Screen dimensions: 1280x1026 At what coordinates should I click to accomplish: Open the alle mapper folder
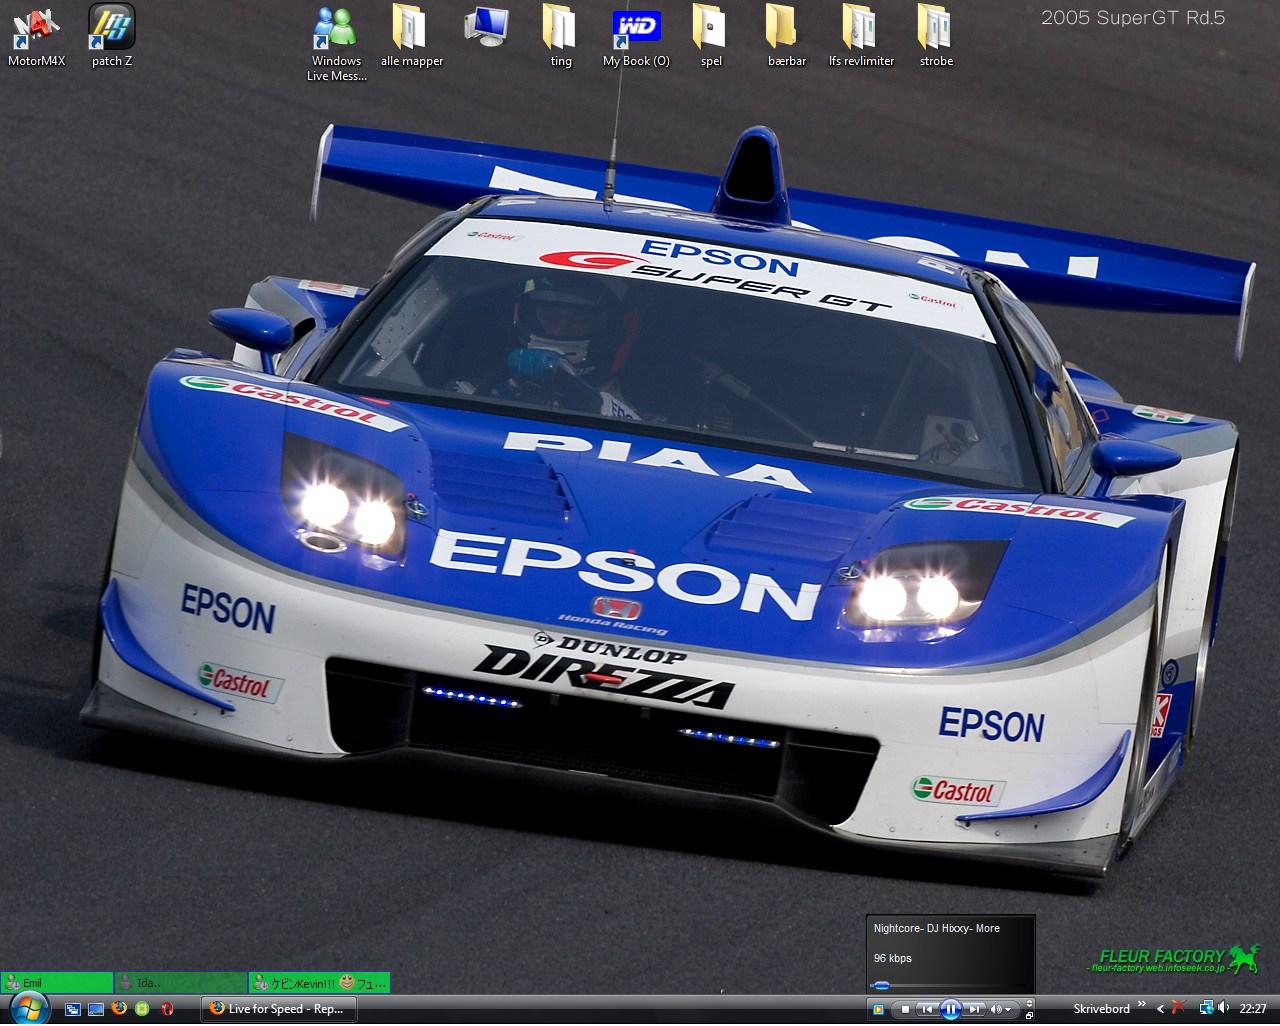click(x=411, y=36)
